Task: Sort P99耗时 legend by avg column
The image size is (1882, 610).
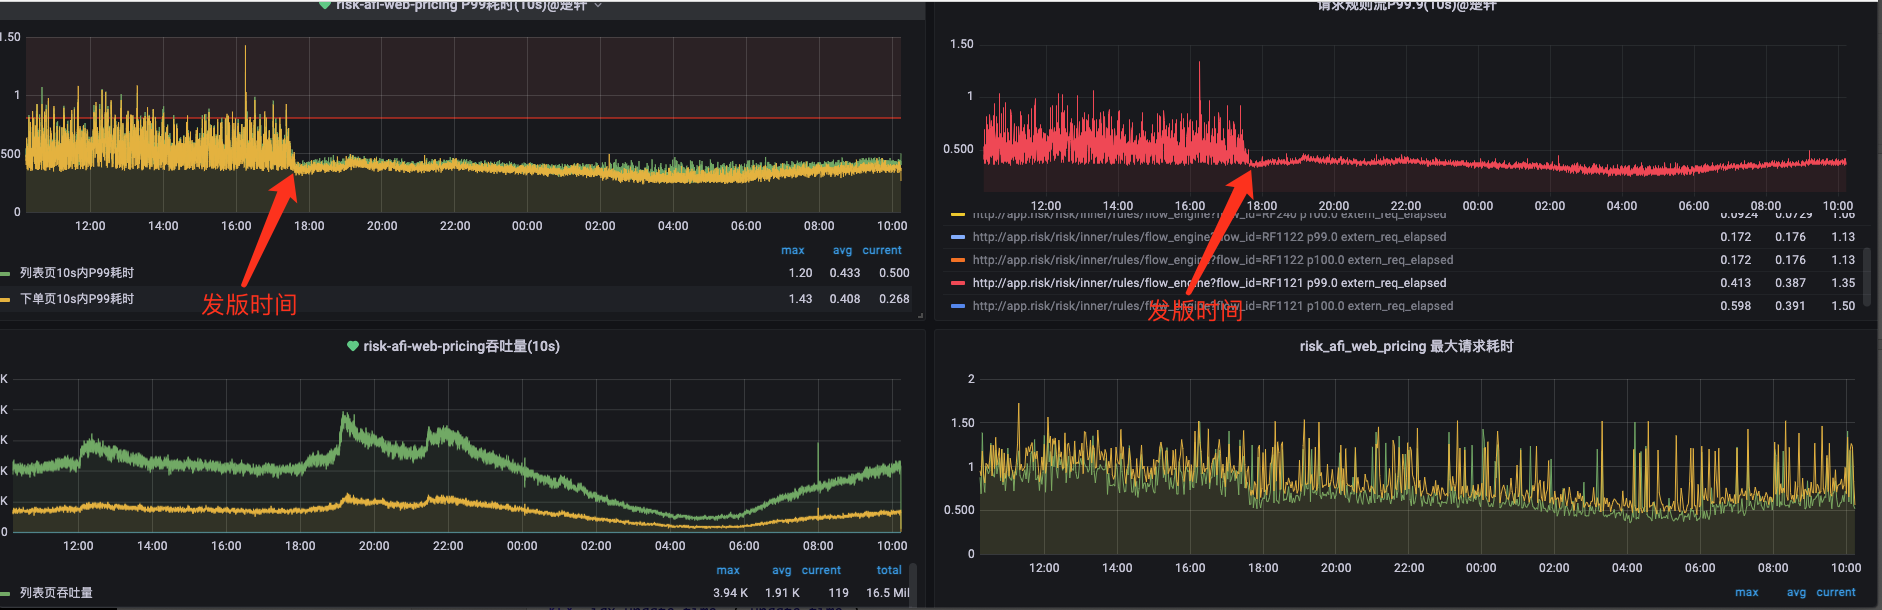Action: 842,250
